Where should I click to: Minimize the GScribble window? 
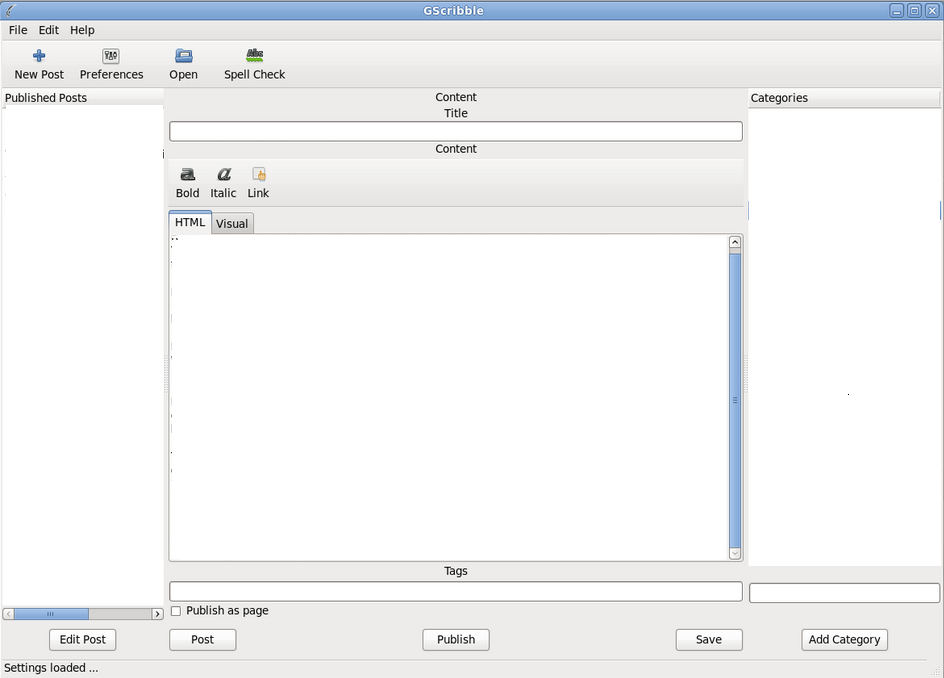(896, 10)
